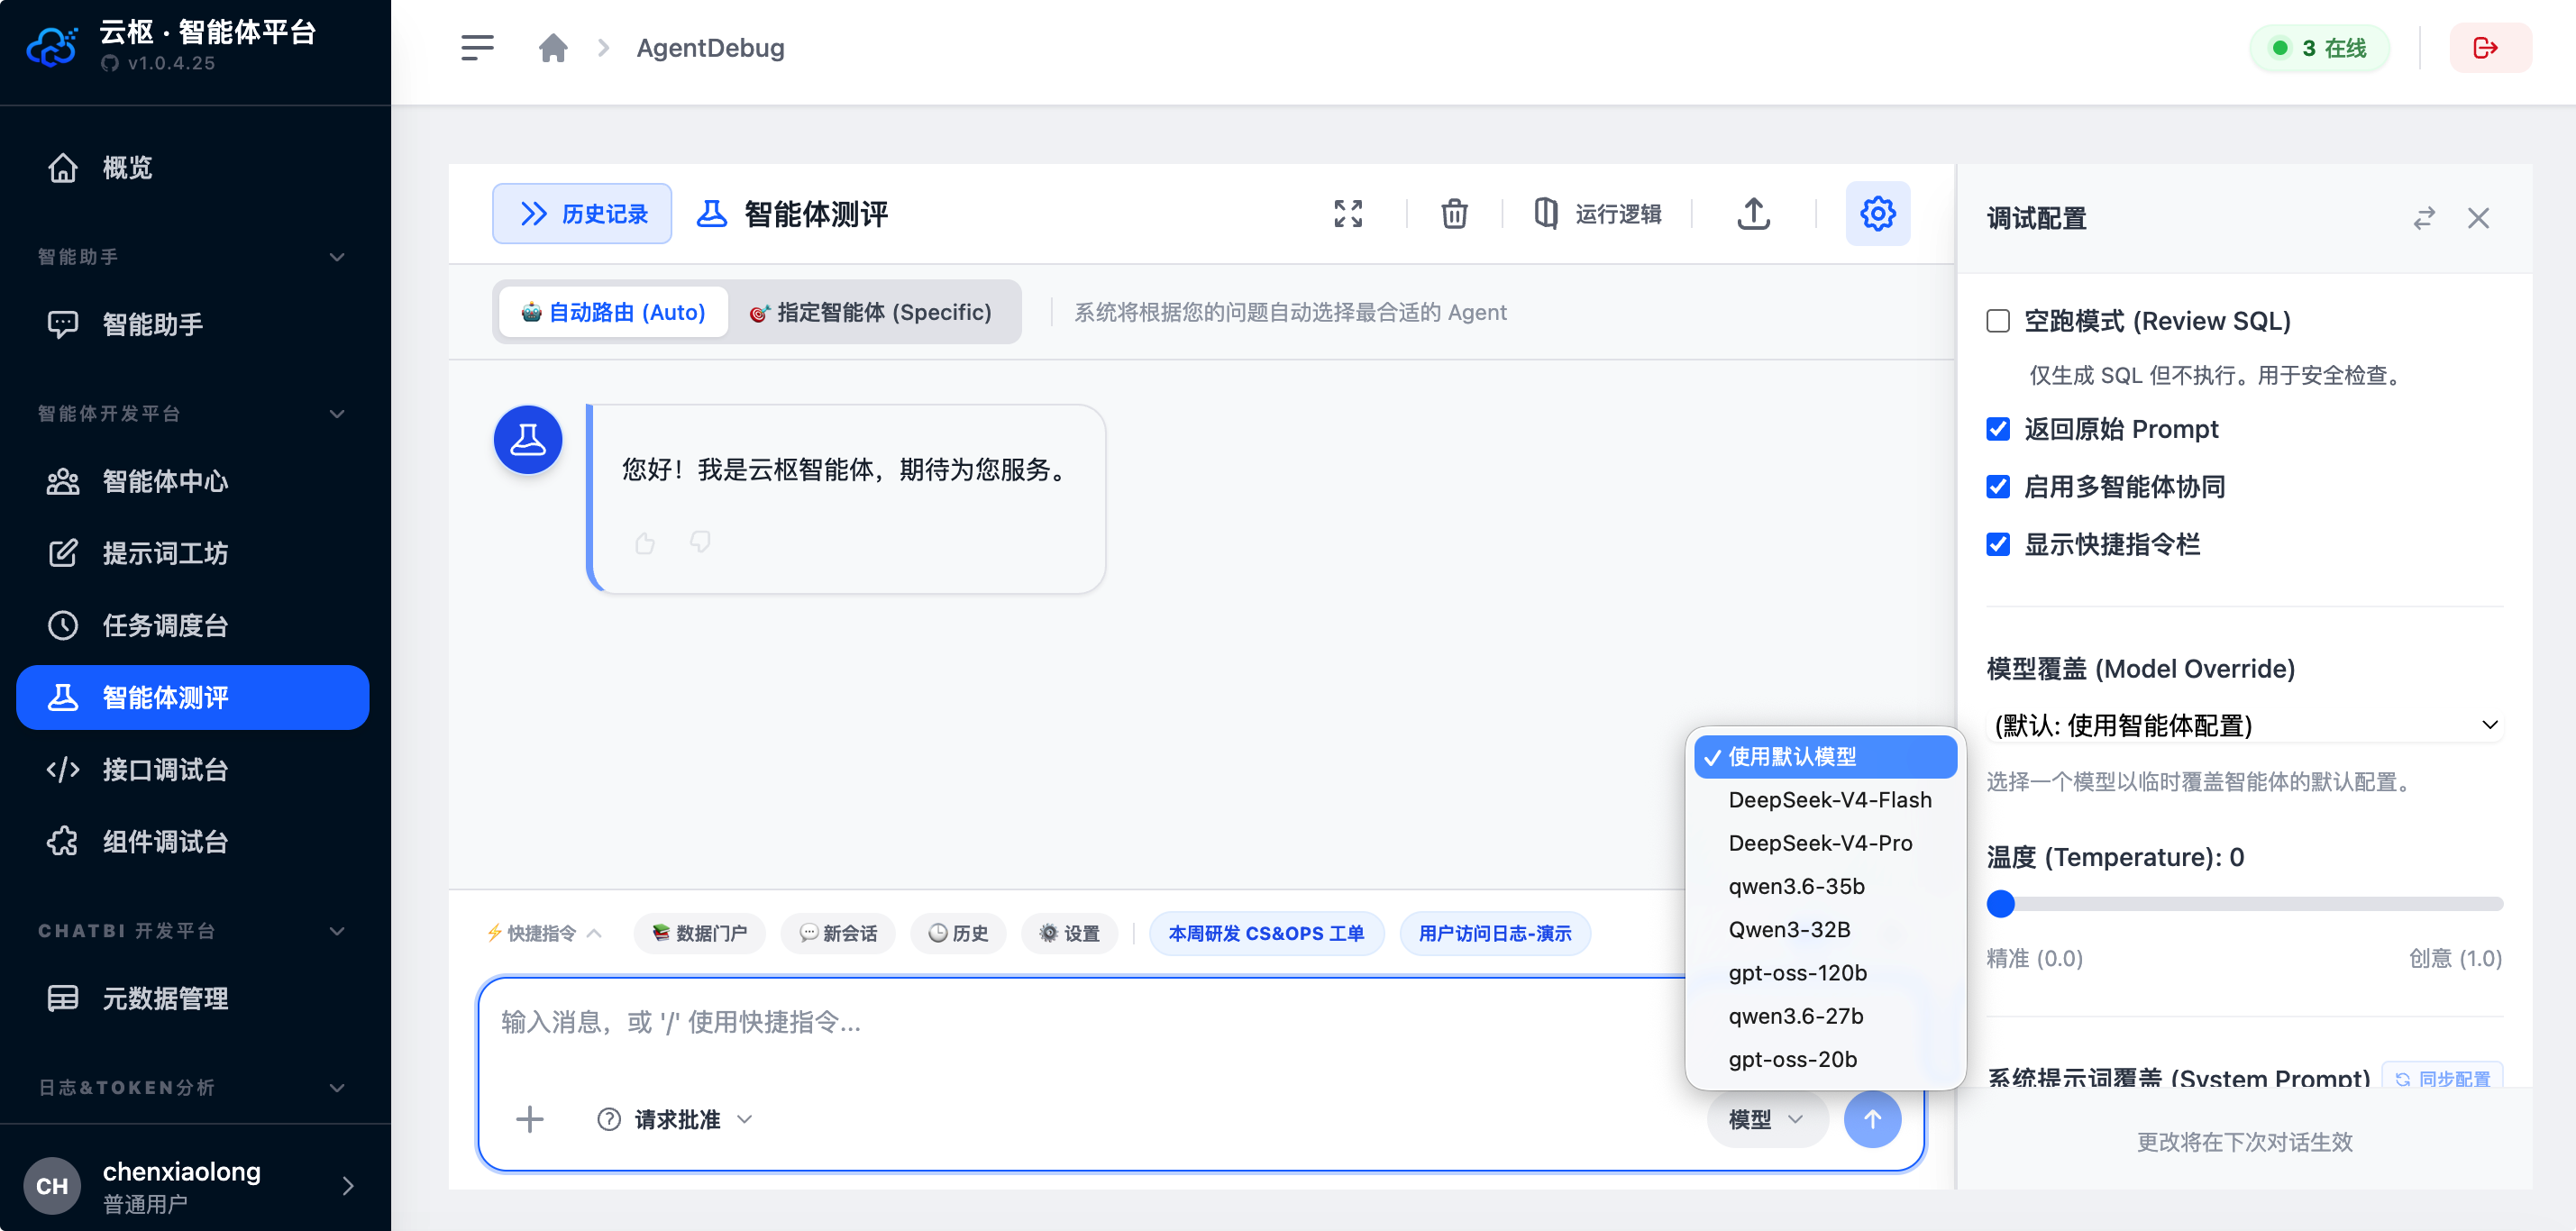Switch to 自动路由 (Auto) mode

tap(613, 312)
